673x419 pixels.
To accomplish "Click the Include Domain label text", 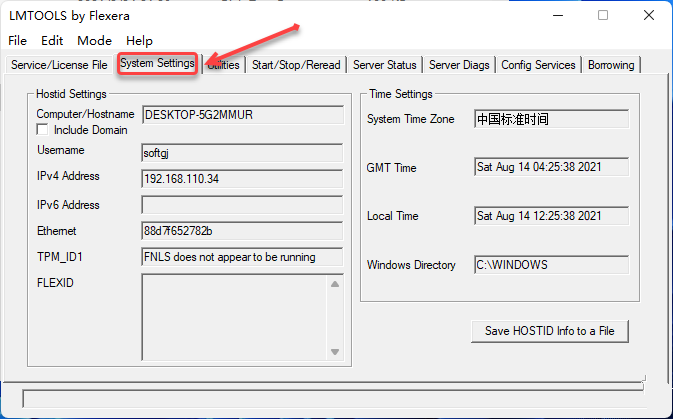I will pyautogui.click(x=91, y=130).
